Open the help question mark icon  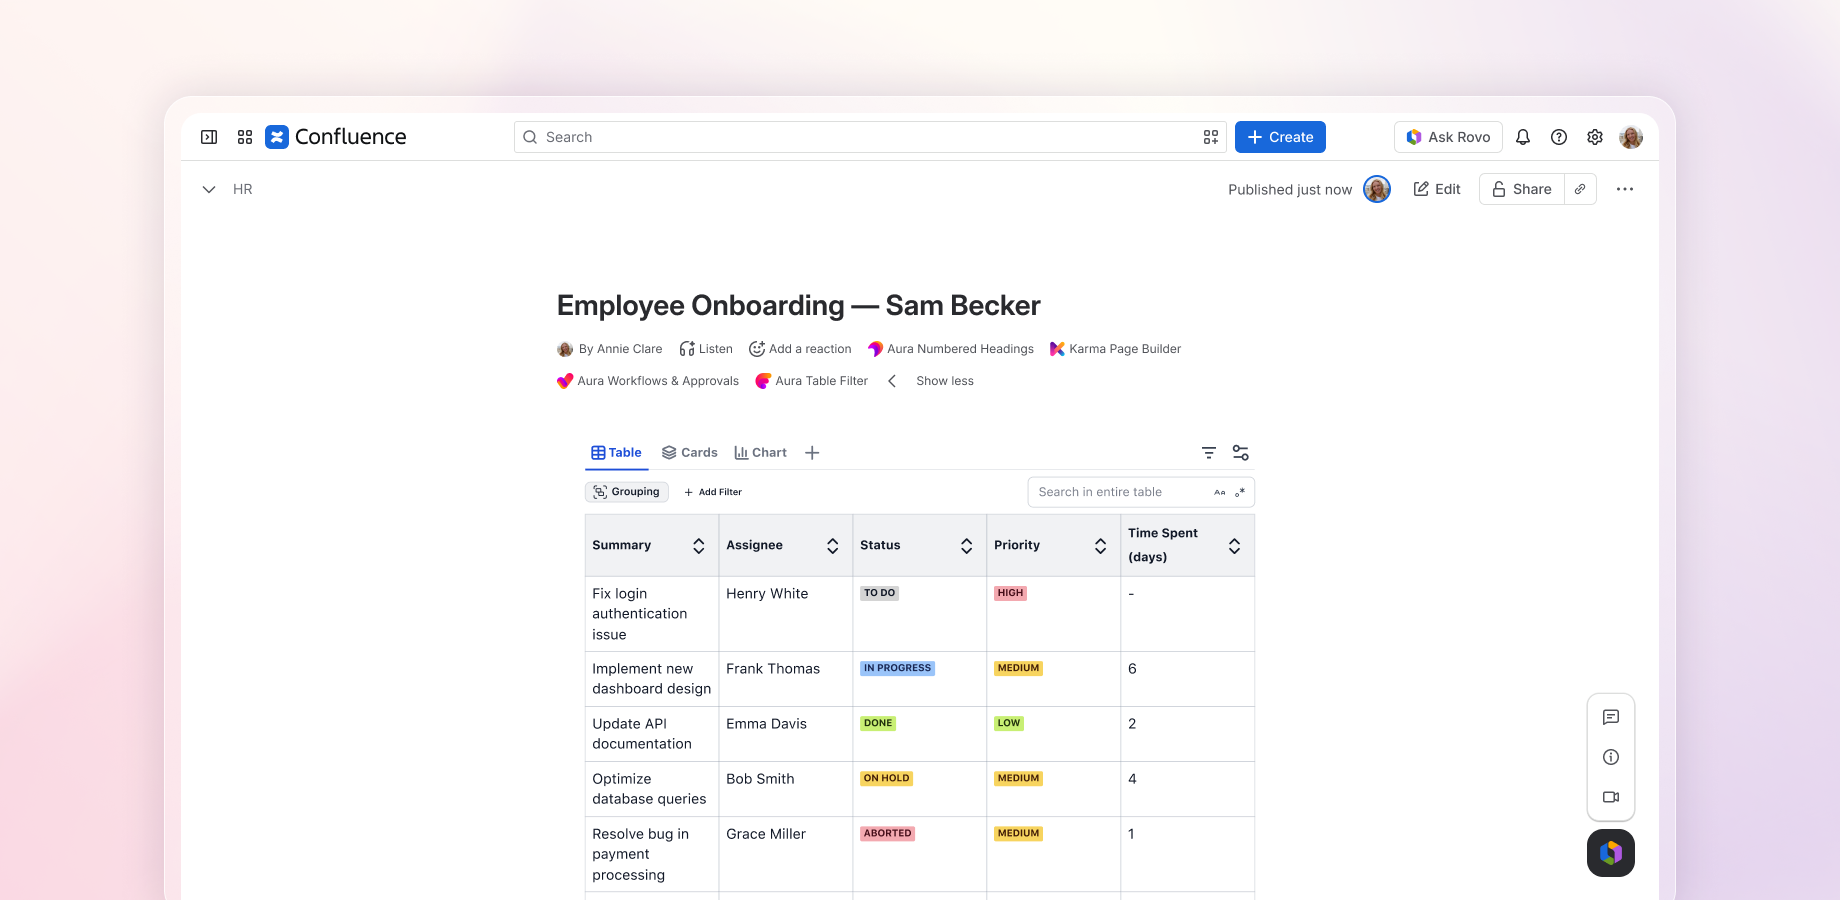tap(1559, 137)
